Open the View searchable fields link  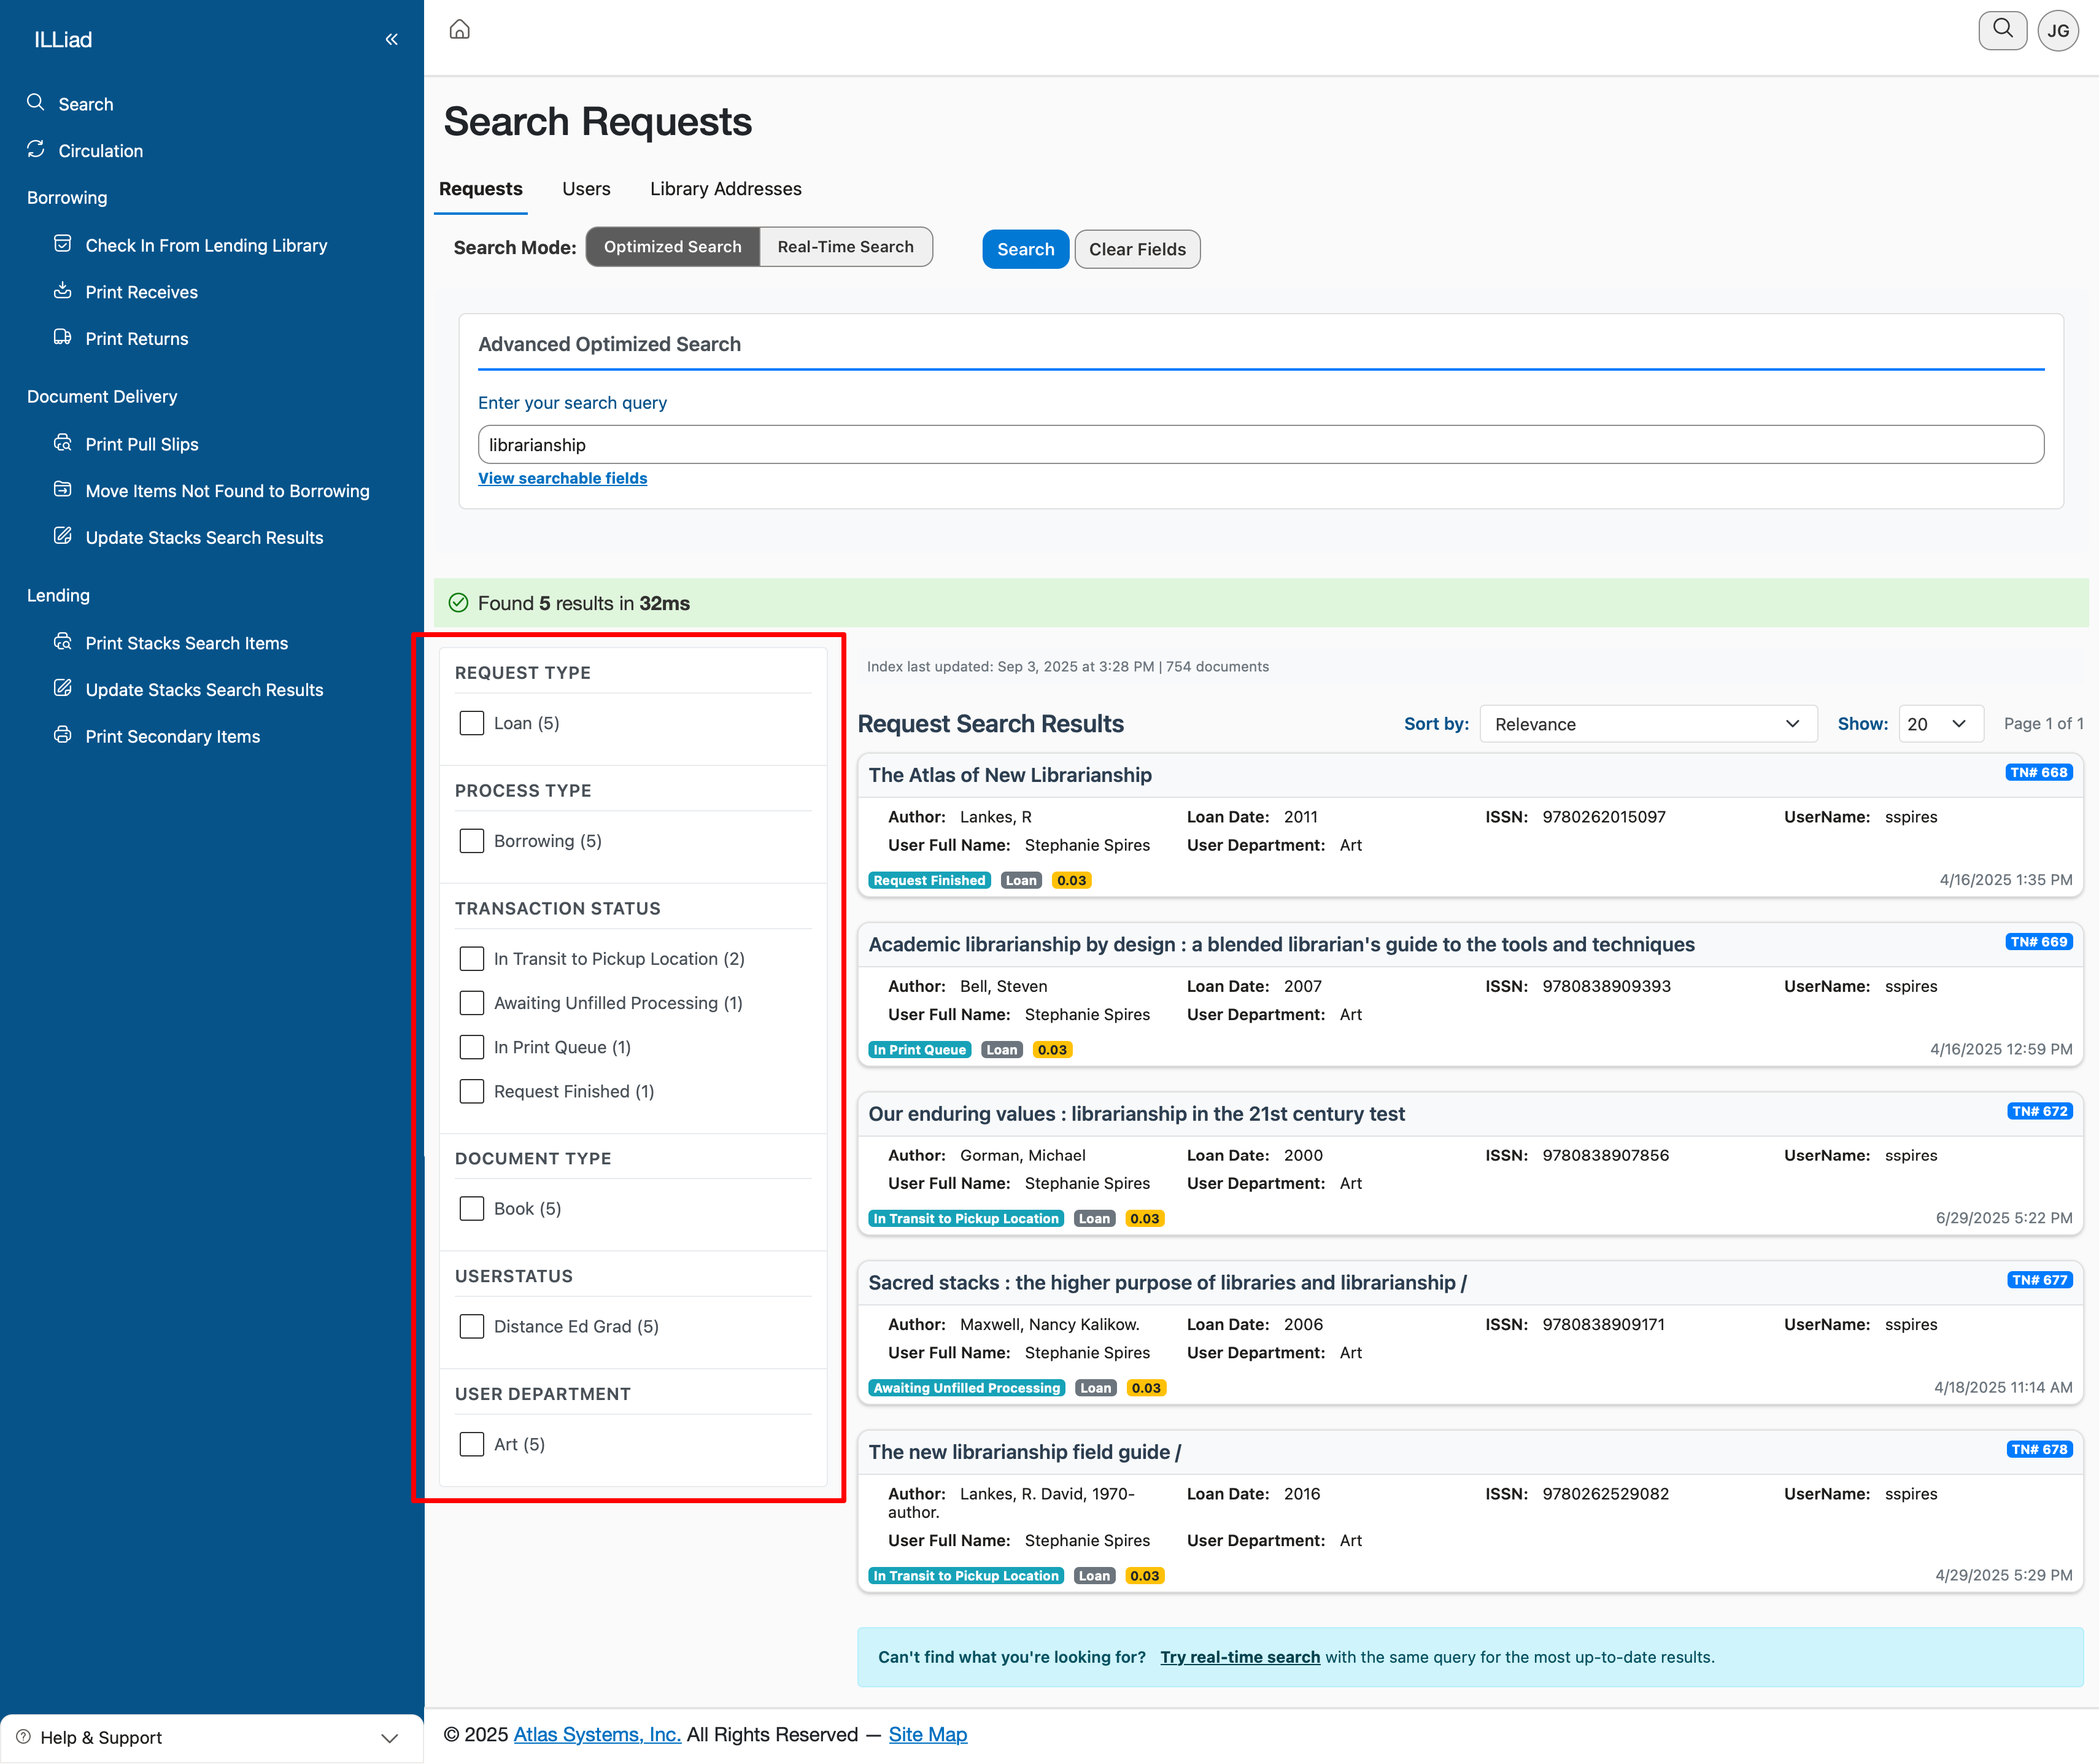coord(562,478)
